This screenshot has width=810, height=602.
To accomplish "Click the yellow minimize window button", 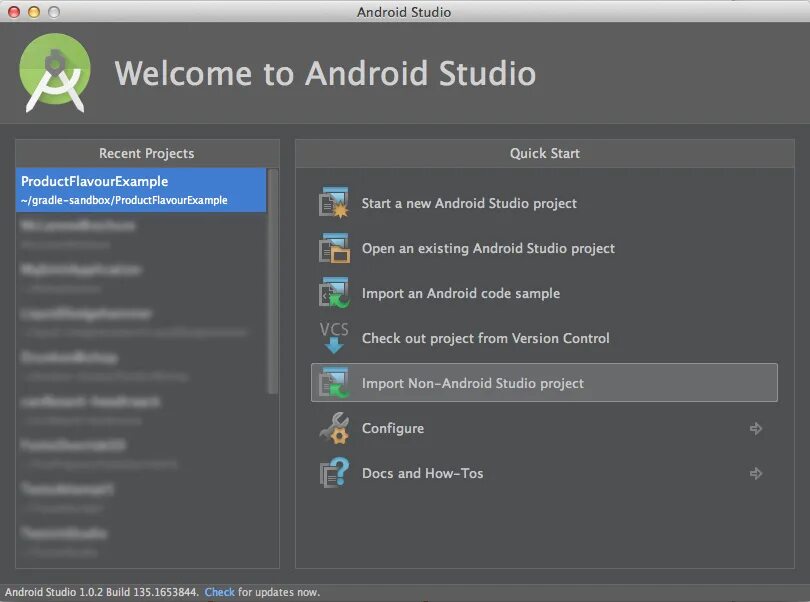I will pyautogui.click(x=34, y=12).
